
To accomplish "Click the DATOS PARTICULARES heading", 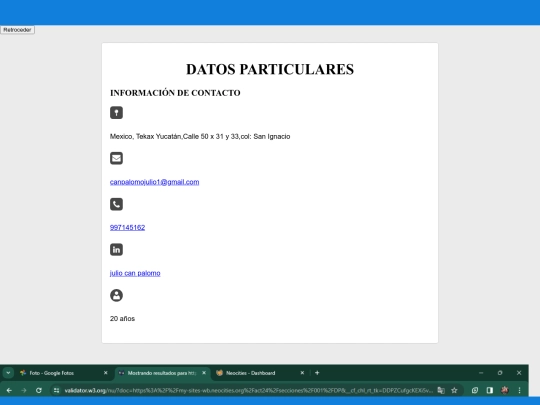I will coord(270,69).
